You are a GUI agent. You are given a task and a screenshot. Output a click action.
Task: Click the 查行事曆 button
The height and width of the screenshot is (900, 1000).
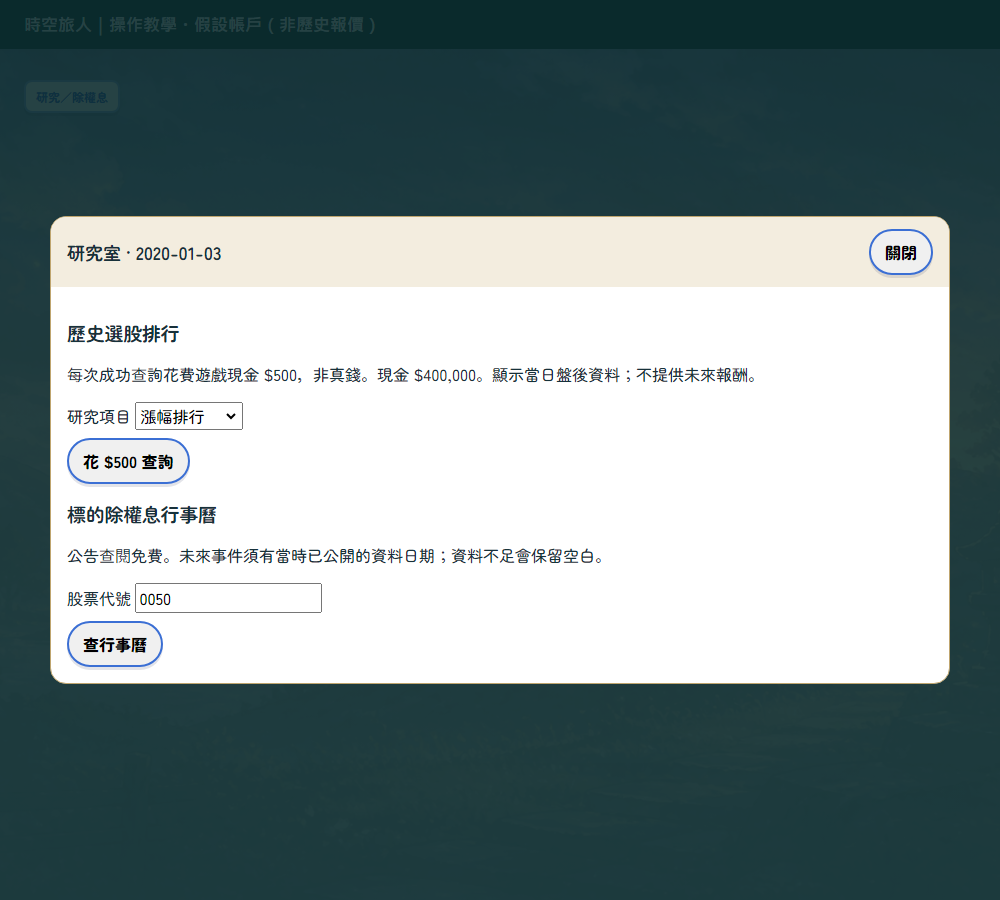[115, 644]
